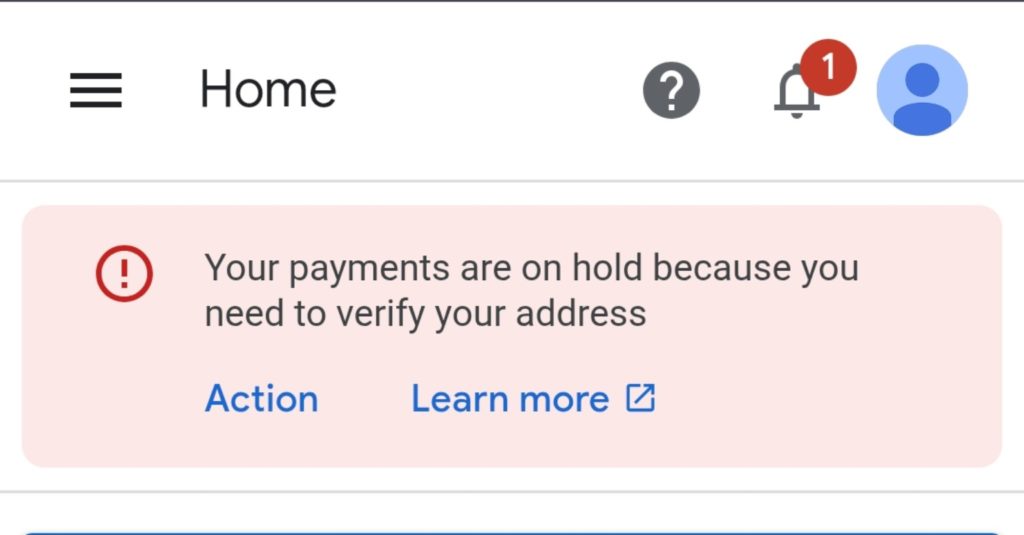Click the profile avatar icon
This screenshot has height=535, width=1024.
(921, 91)
